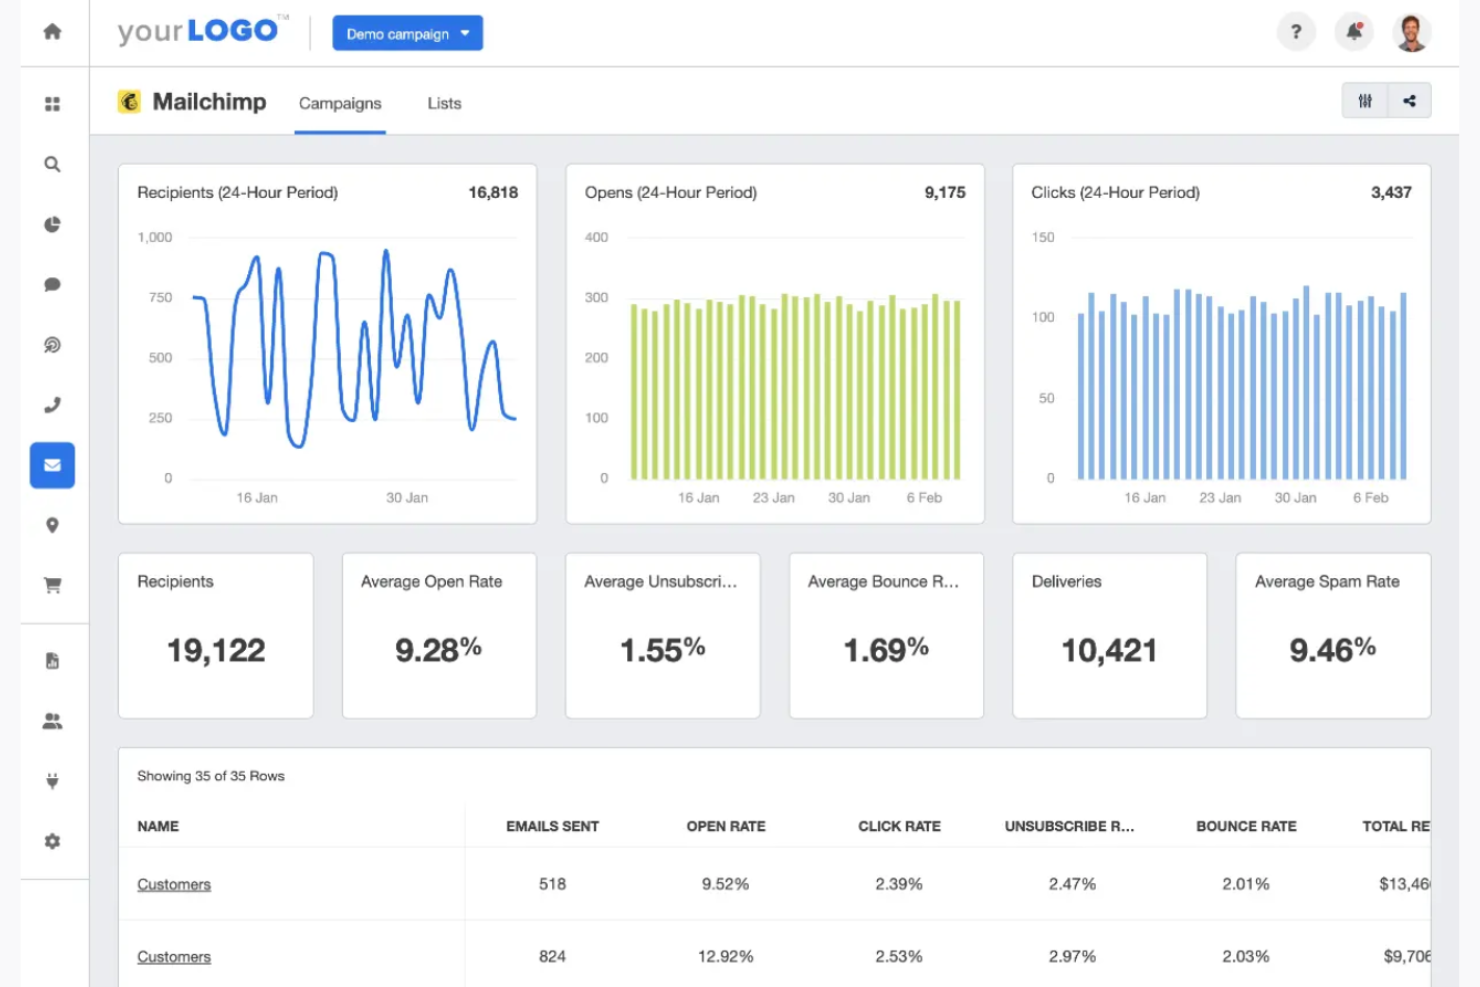Open the filters sliders control
This screenshot has height=987, width=1480.
point(1364,100)
